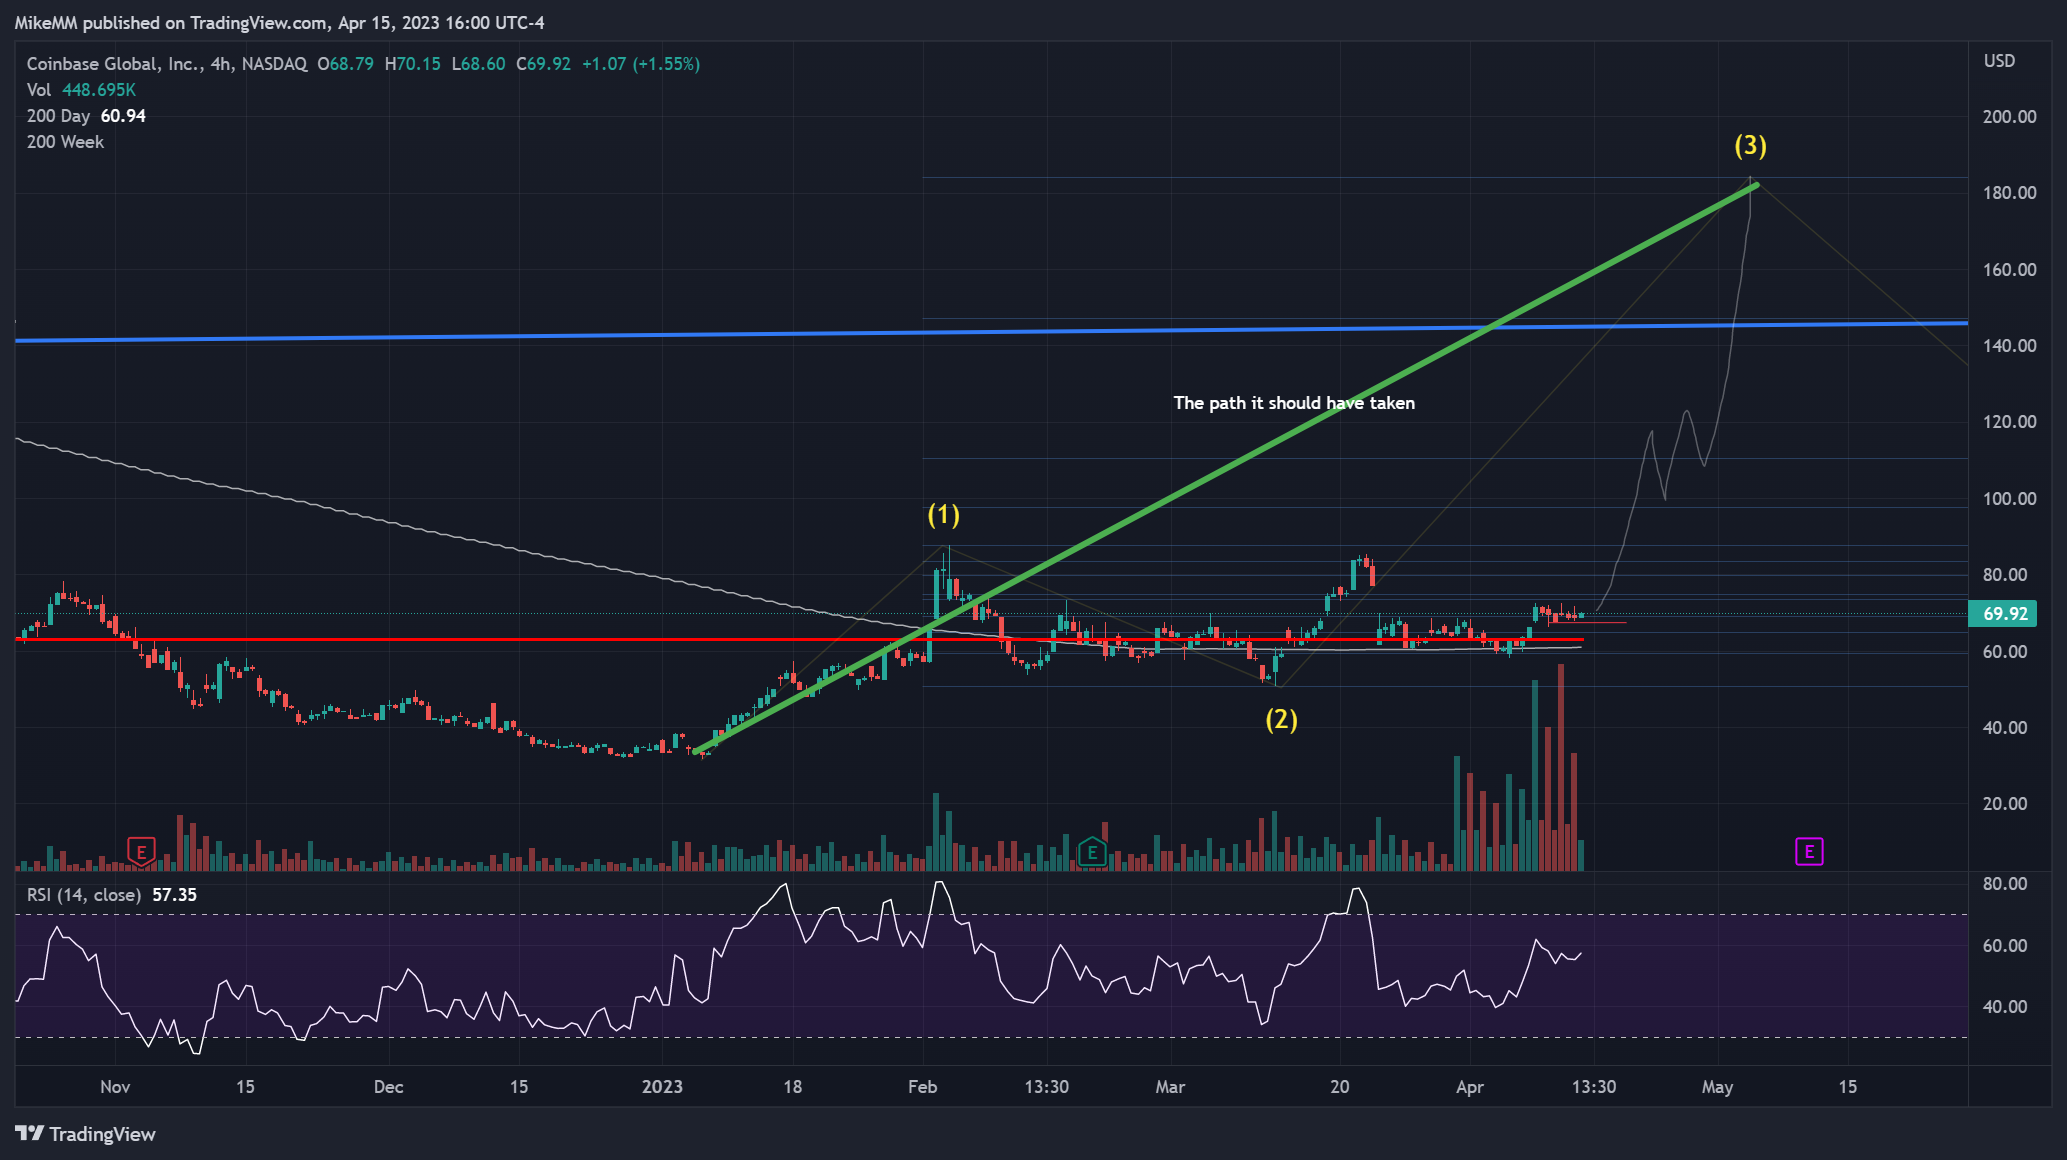This screenshot has height=1160, width=2067.
Task: Click the TradingView logo at the bottom left
Action: pos(86,1134)
